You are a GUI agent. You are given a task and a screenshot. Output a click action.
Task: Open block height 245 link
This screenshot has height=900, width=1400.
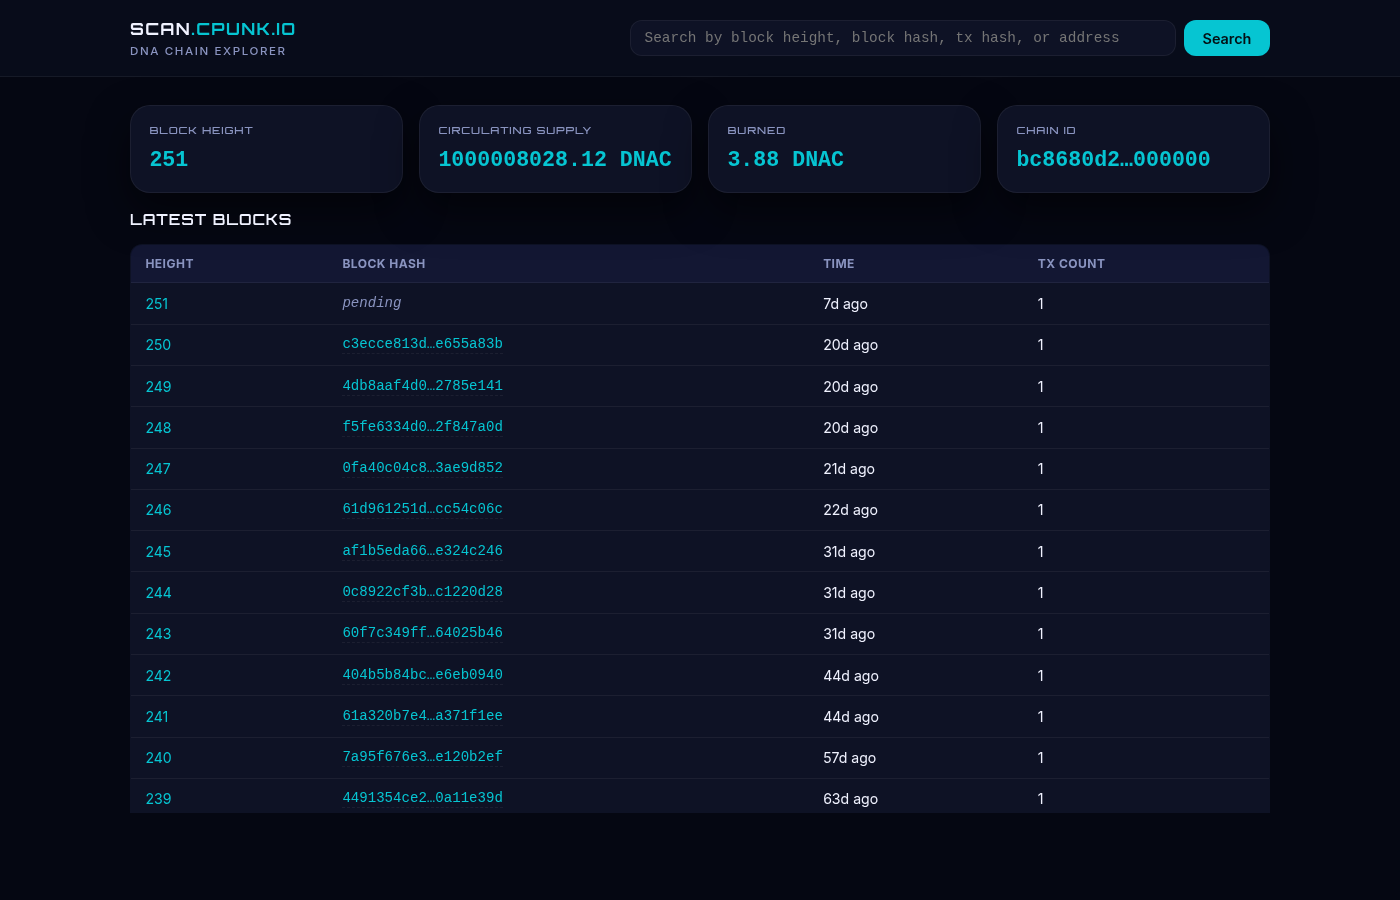158,552
